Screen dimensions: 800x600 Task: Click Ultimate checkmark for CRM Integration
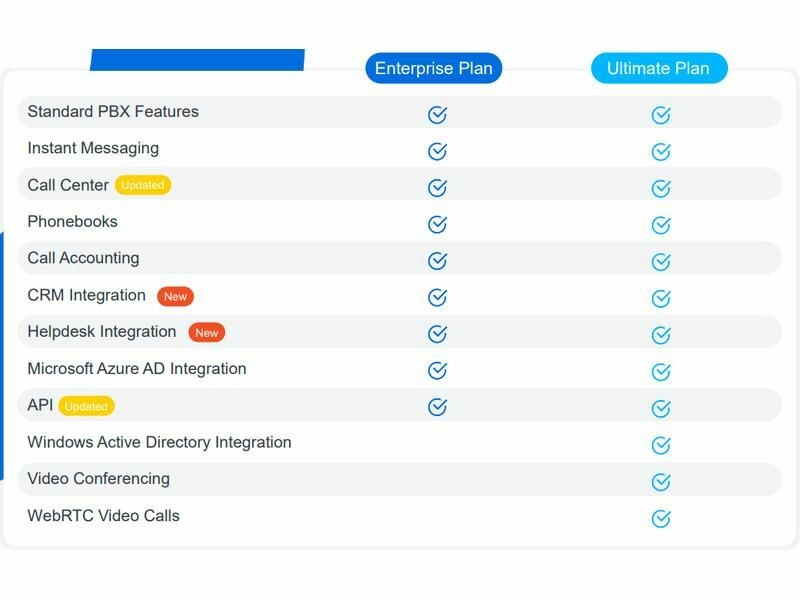pos(661,298)
